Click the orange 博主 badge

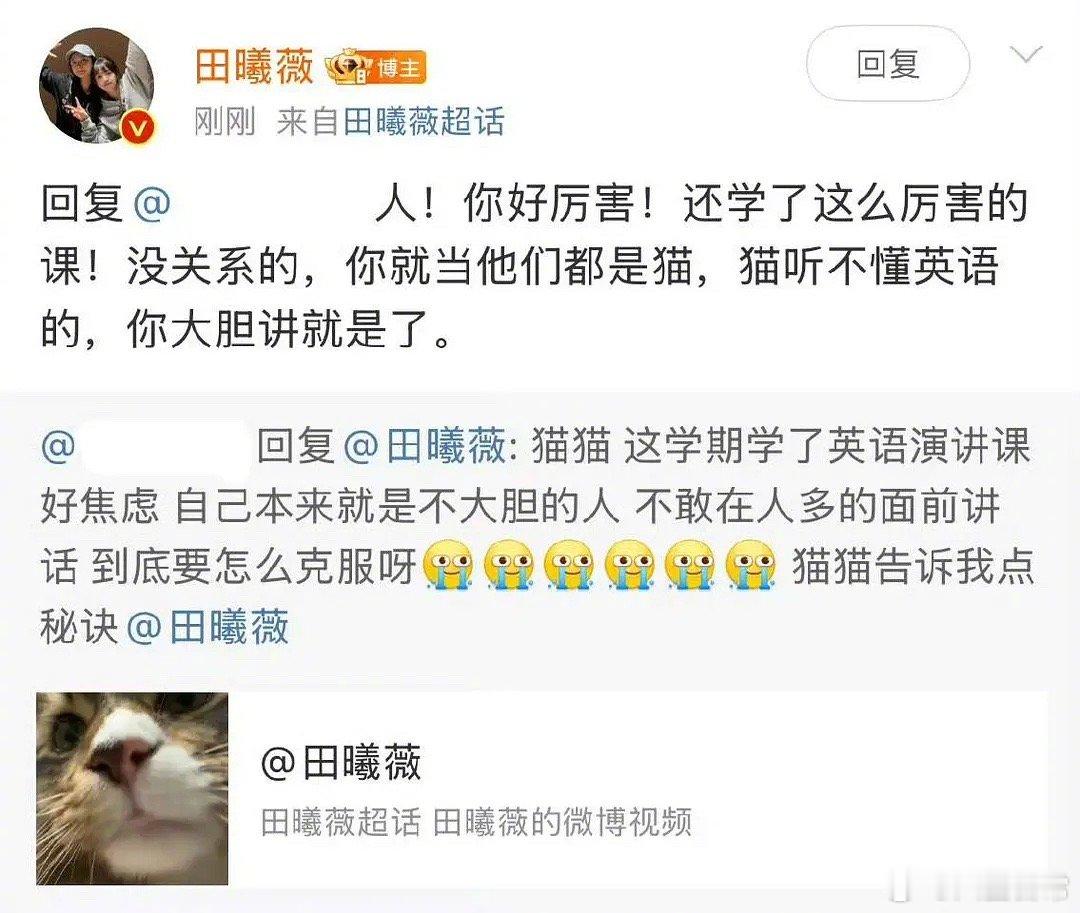coord(397,67)
